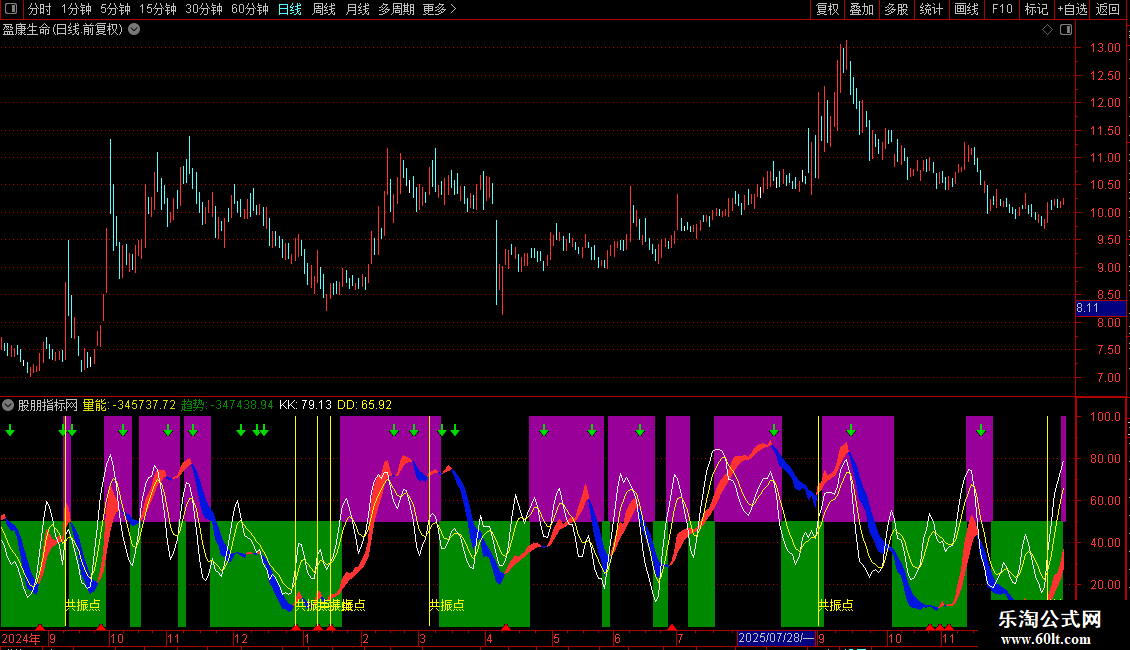The height and width of the screenshot is (650, 1130).
Task: Click the KK: 79.13 readout
Action: pos(306,405)
